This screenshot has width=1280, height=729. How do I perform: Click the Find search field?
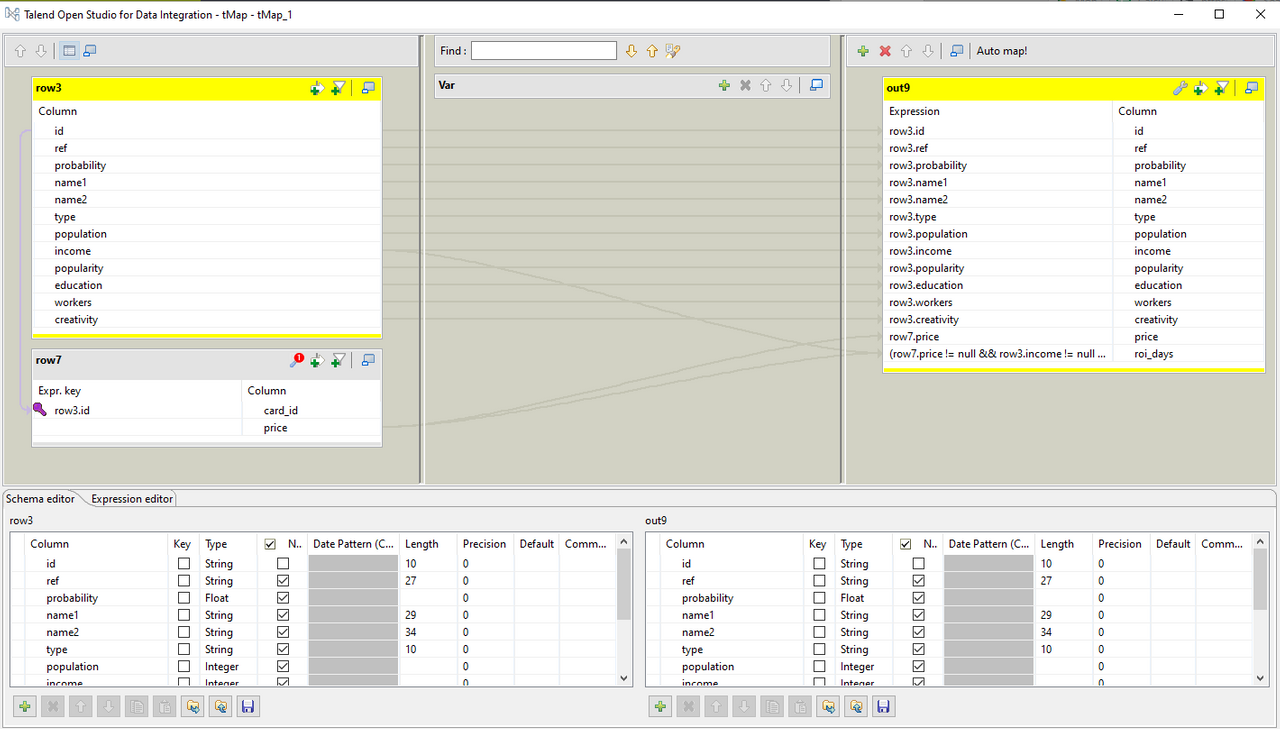point(544,51)
